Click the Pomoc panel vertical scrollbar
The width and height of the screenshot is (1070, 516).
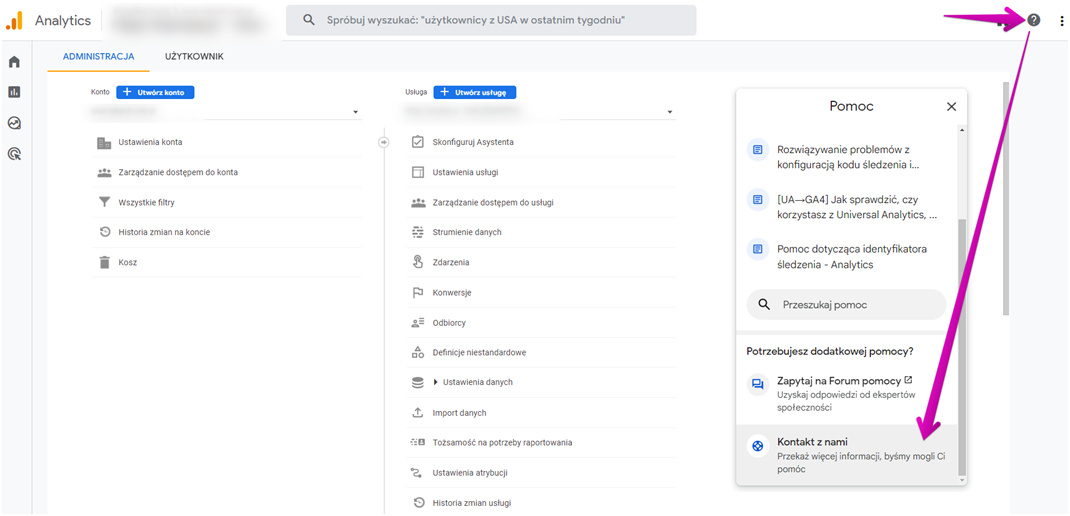tap(963, 347)
